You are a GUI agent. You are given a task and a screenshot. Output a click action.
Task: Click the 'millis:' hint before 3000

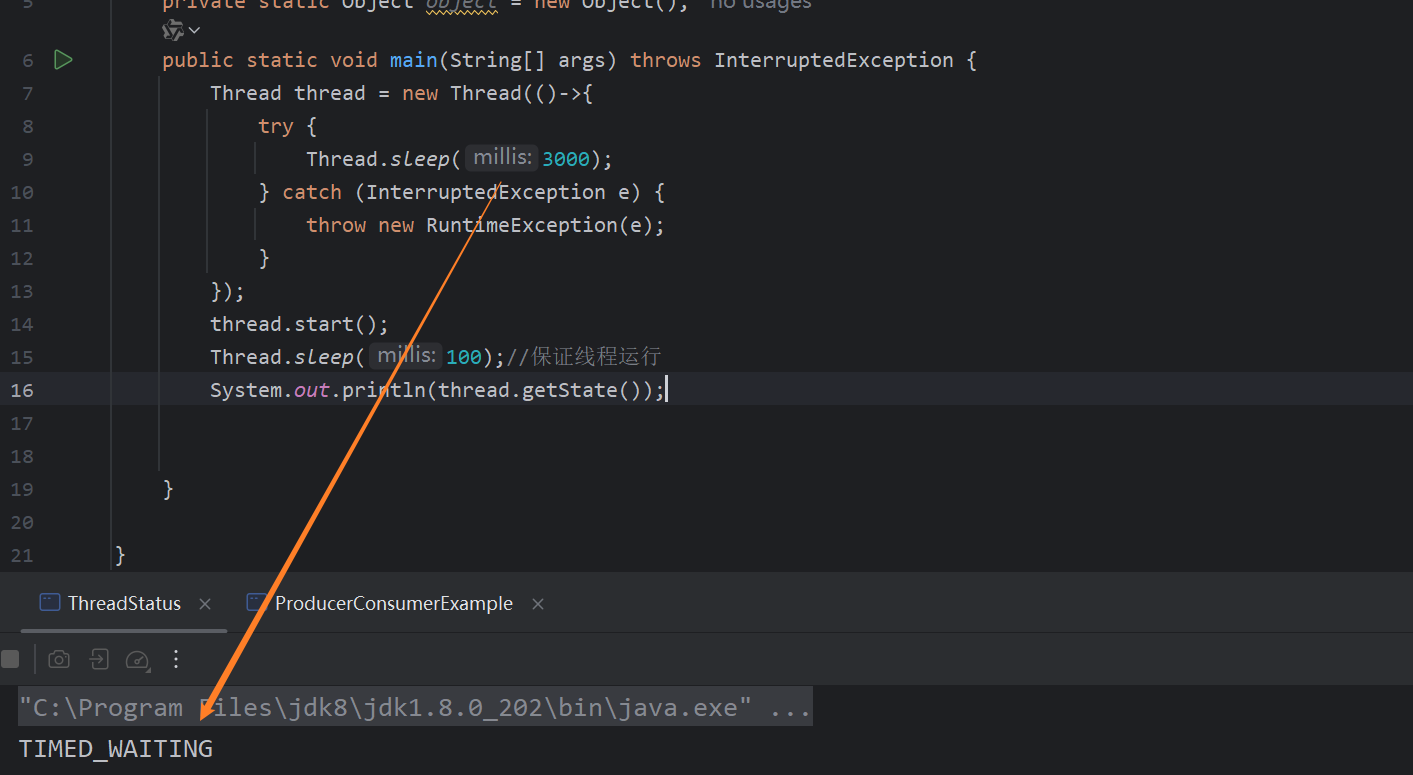pos(501,158)
